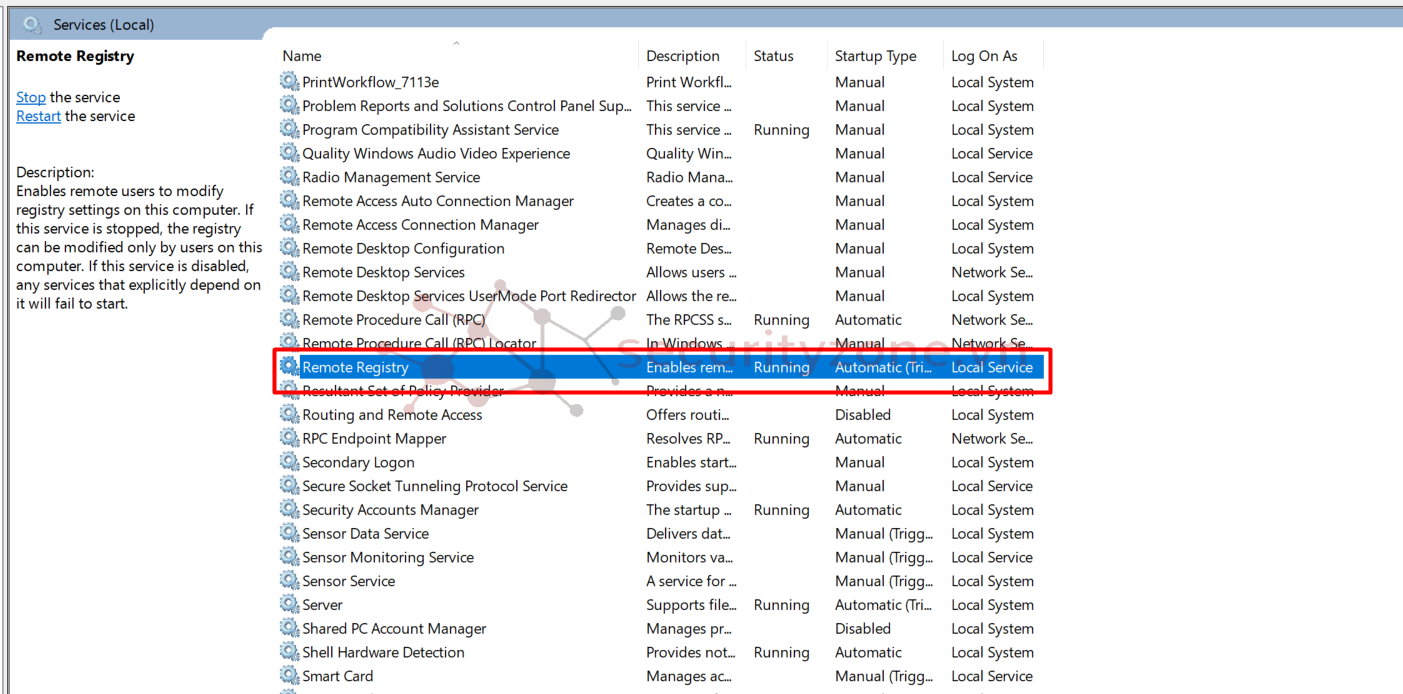Click the gear icon for Sensor Monitoring Service

[x=290, y=556]
